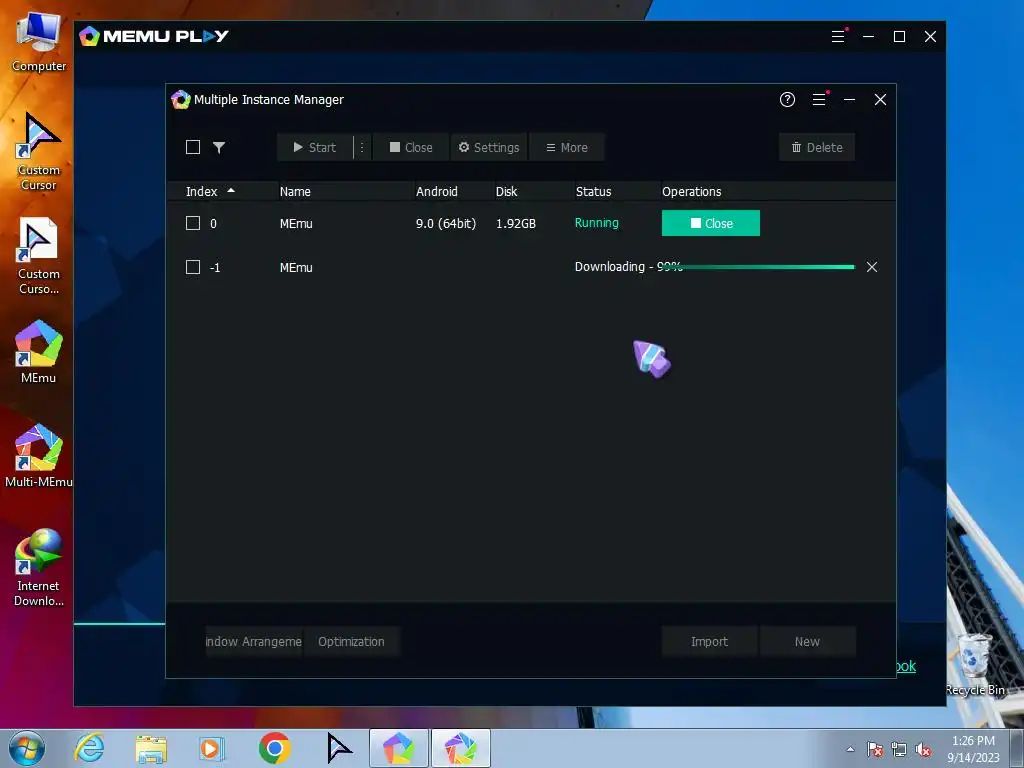Click the Status column header
Image resolution: width=1024 pixels, height=768 pixels.
[x=593, y=191]
